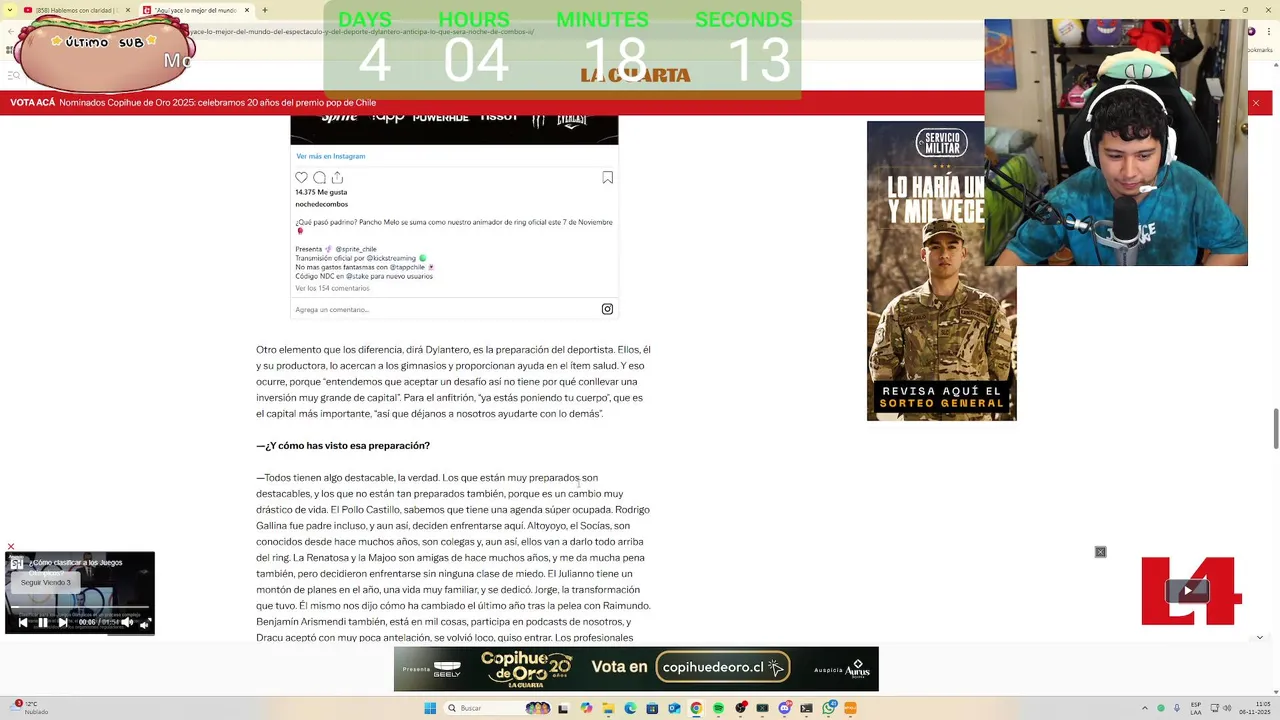Seek the mini player progress bar

[80, 607]
